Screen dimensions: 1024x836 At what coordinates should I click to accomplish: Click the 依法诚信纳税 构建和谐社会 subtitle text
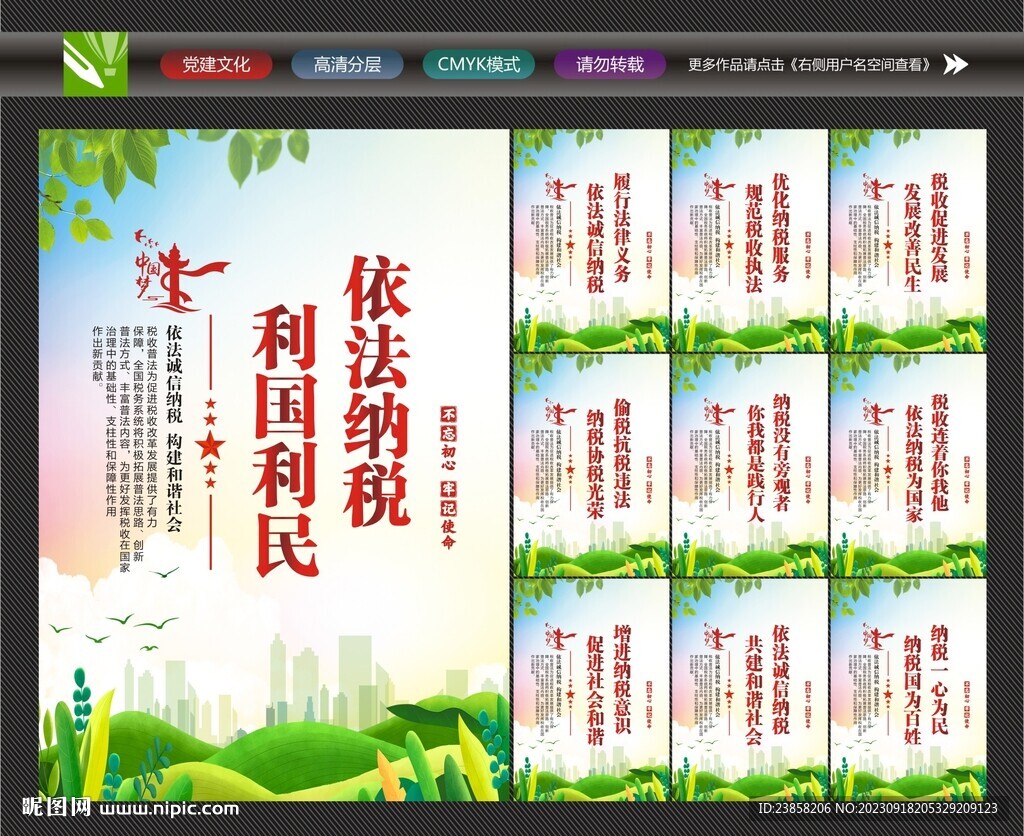point(174,428)
